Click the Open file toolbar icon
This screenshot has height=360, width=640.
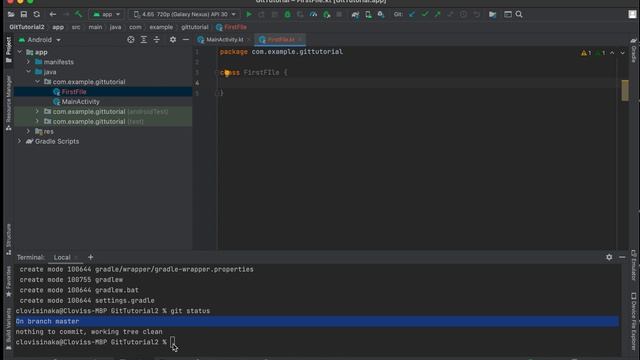(11, 14)
